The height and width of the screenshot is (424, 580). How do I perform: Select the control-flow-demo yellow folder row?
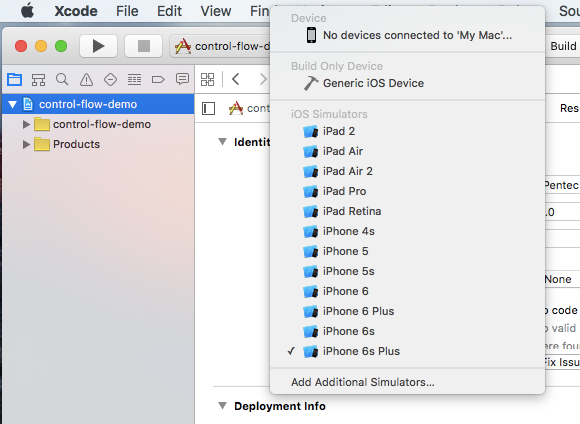(98, 124)
